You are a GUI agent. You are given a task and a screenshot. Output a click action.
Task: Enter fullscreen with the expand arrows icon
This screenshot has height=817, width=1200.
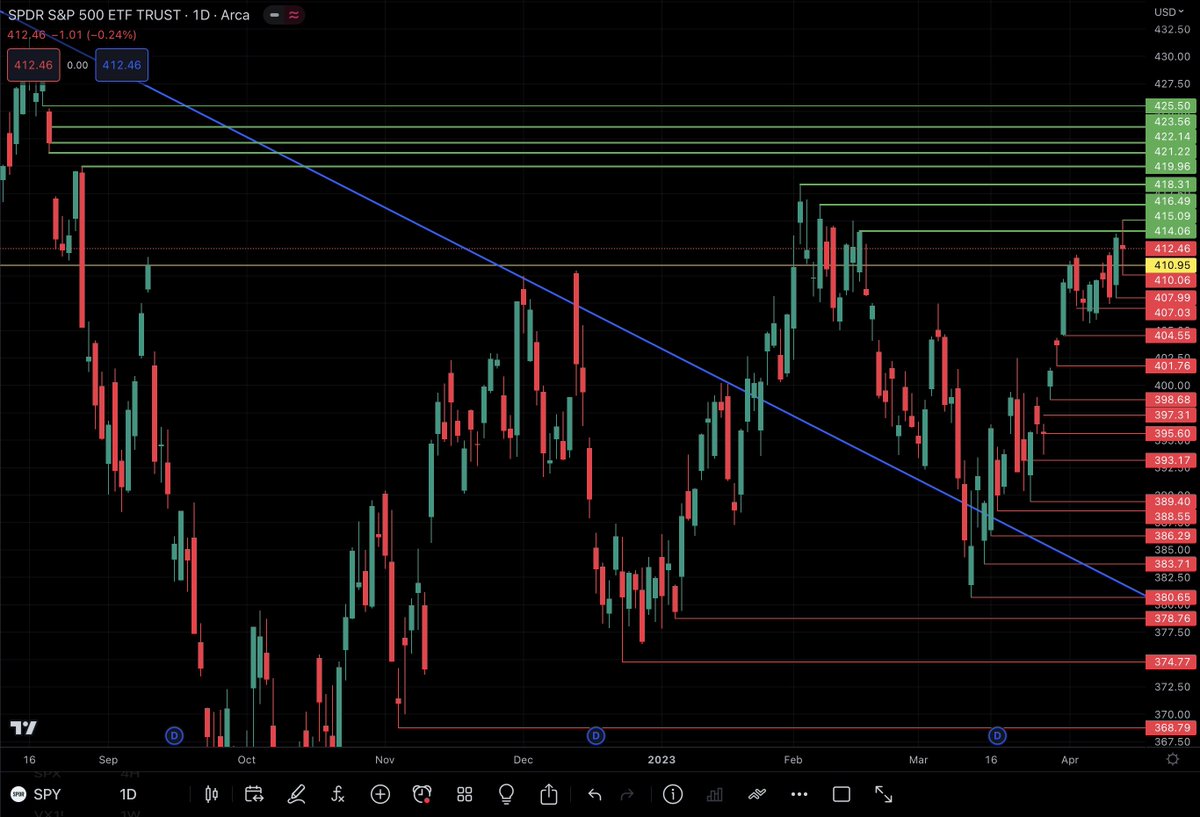[x=884, y=795]
